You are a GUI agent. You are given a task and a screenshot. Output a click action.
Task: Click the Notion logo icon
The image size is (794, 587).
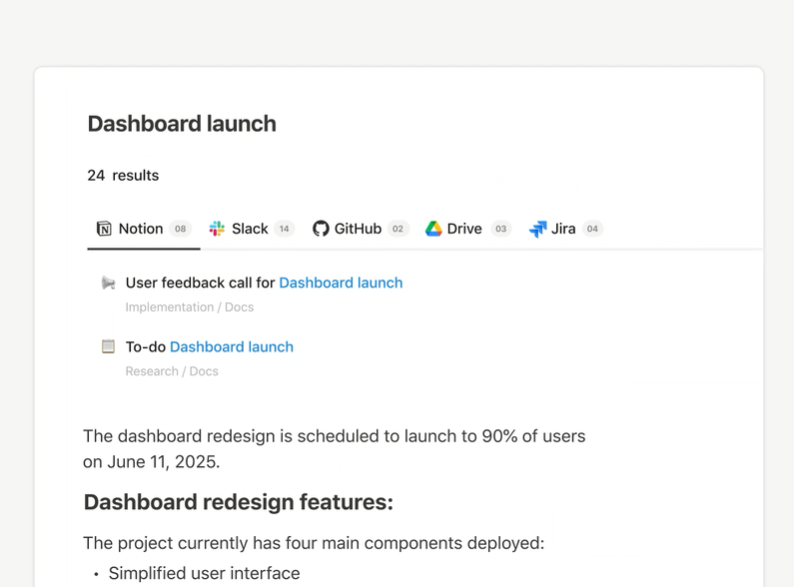tap(104, 229)
